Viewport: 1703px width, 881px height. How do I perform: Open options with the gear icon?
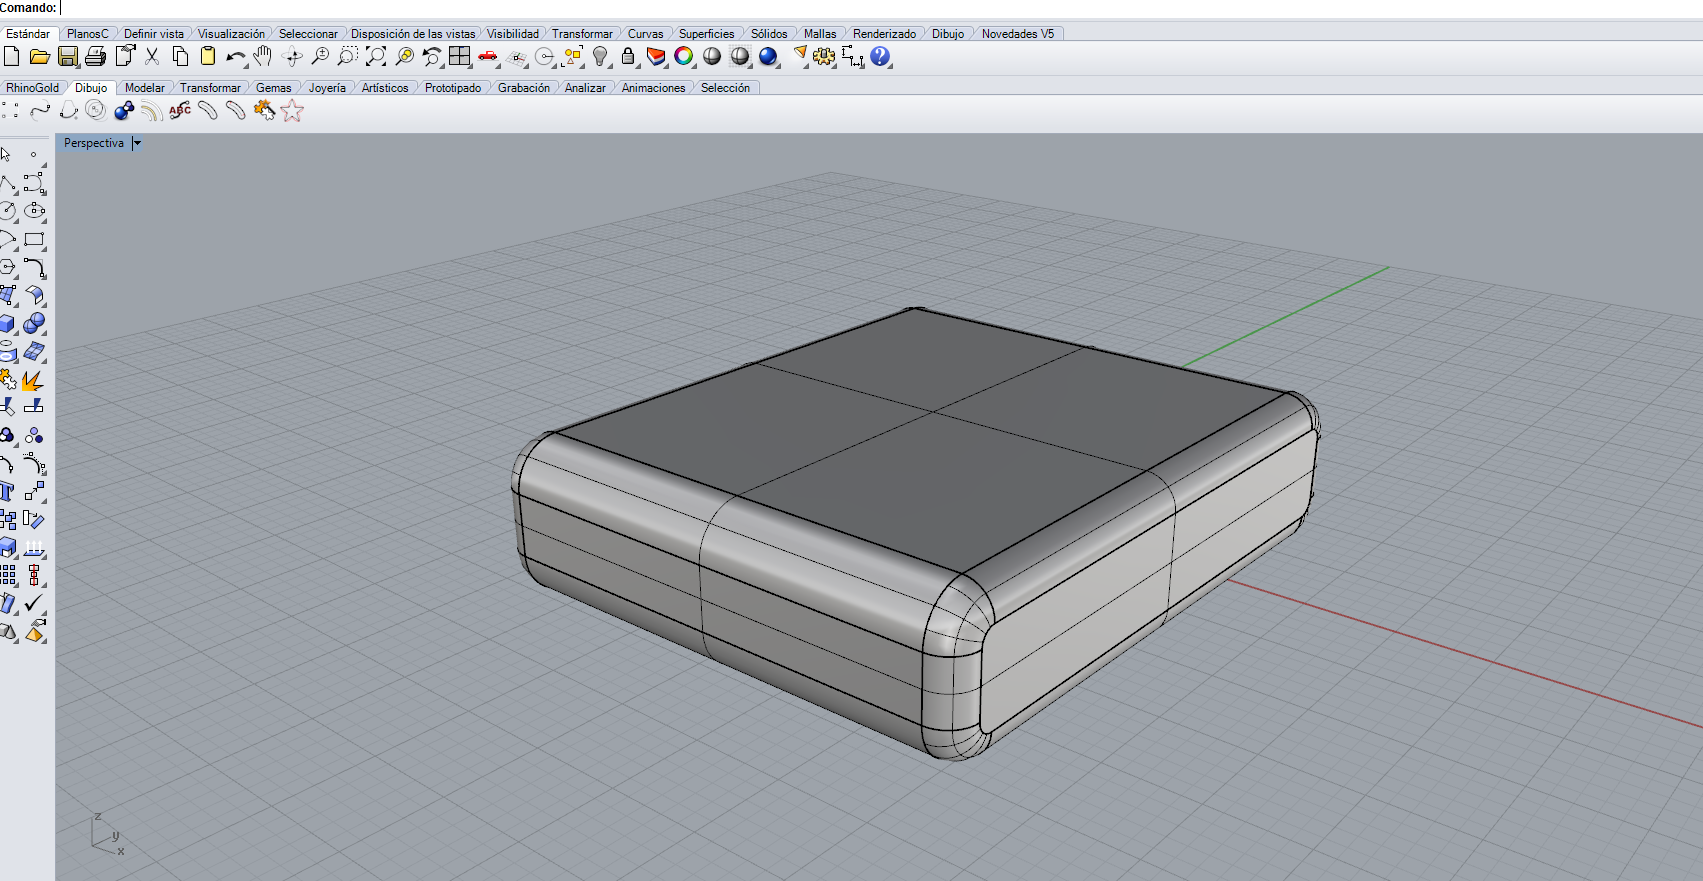[x=824, y=57]
